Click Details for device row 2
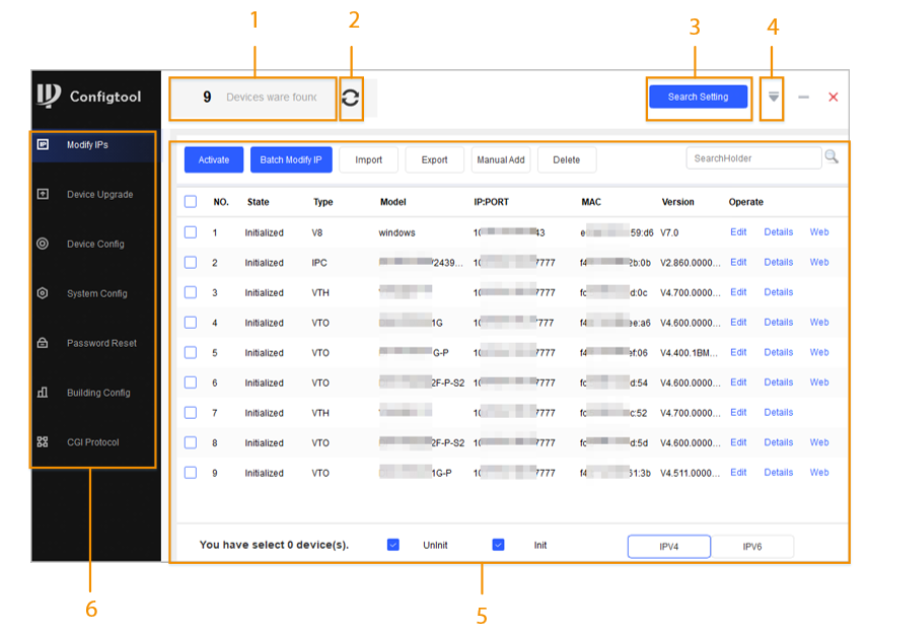 click(779, 262)
